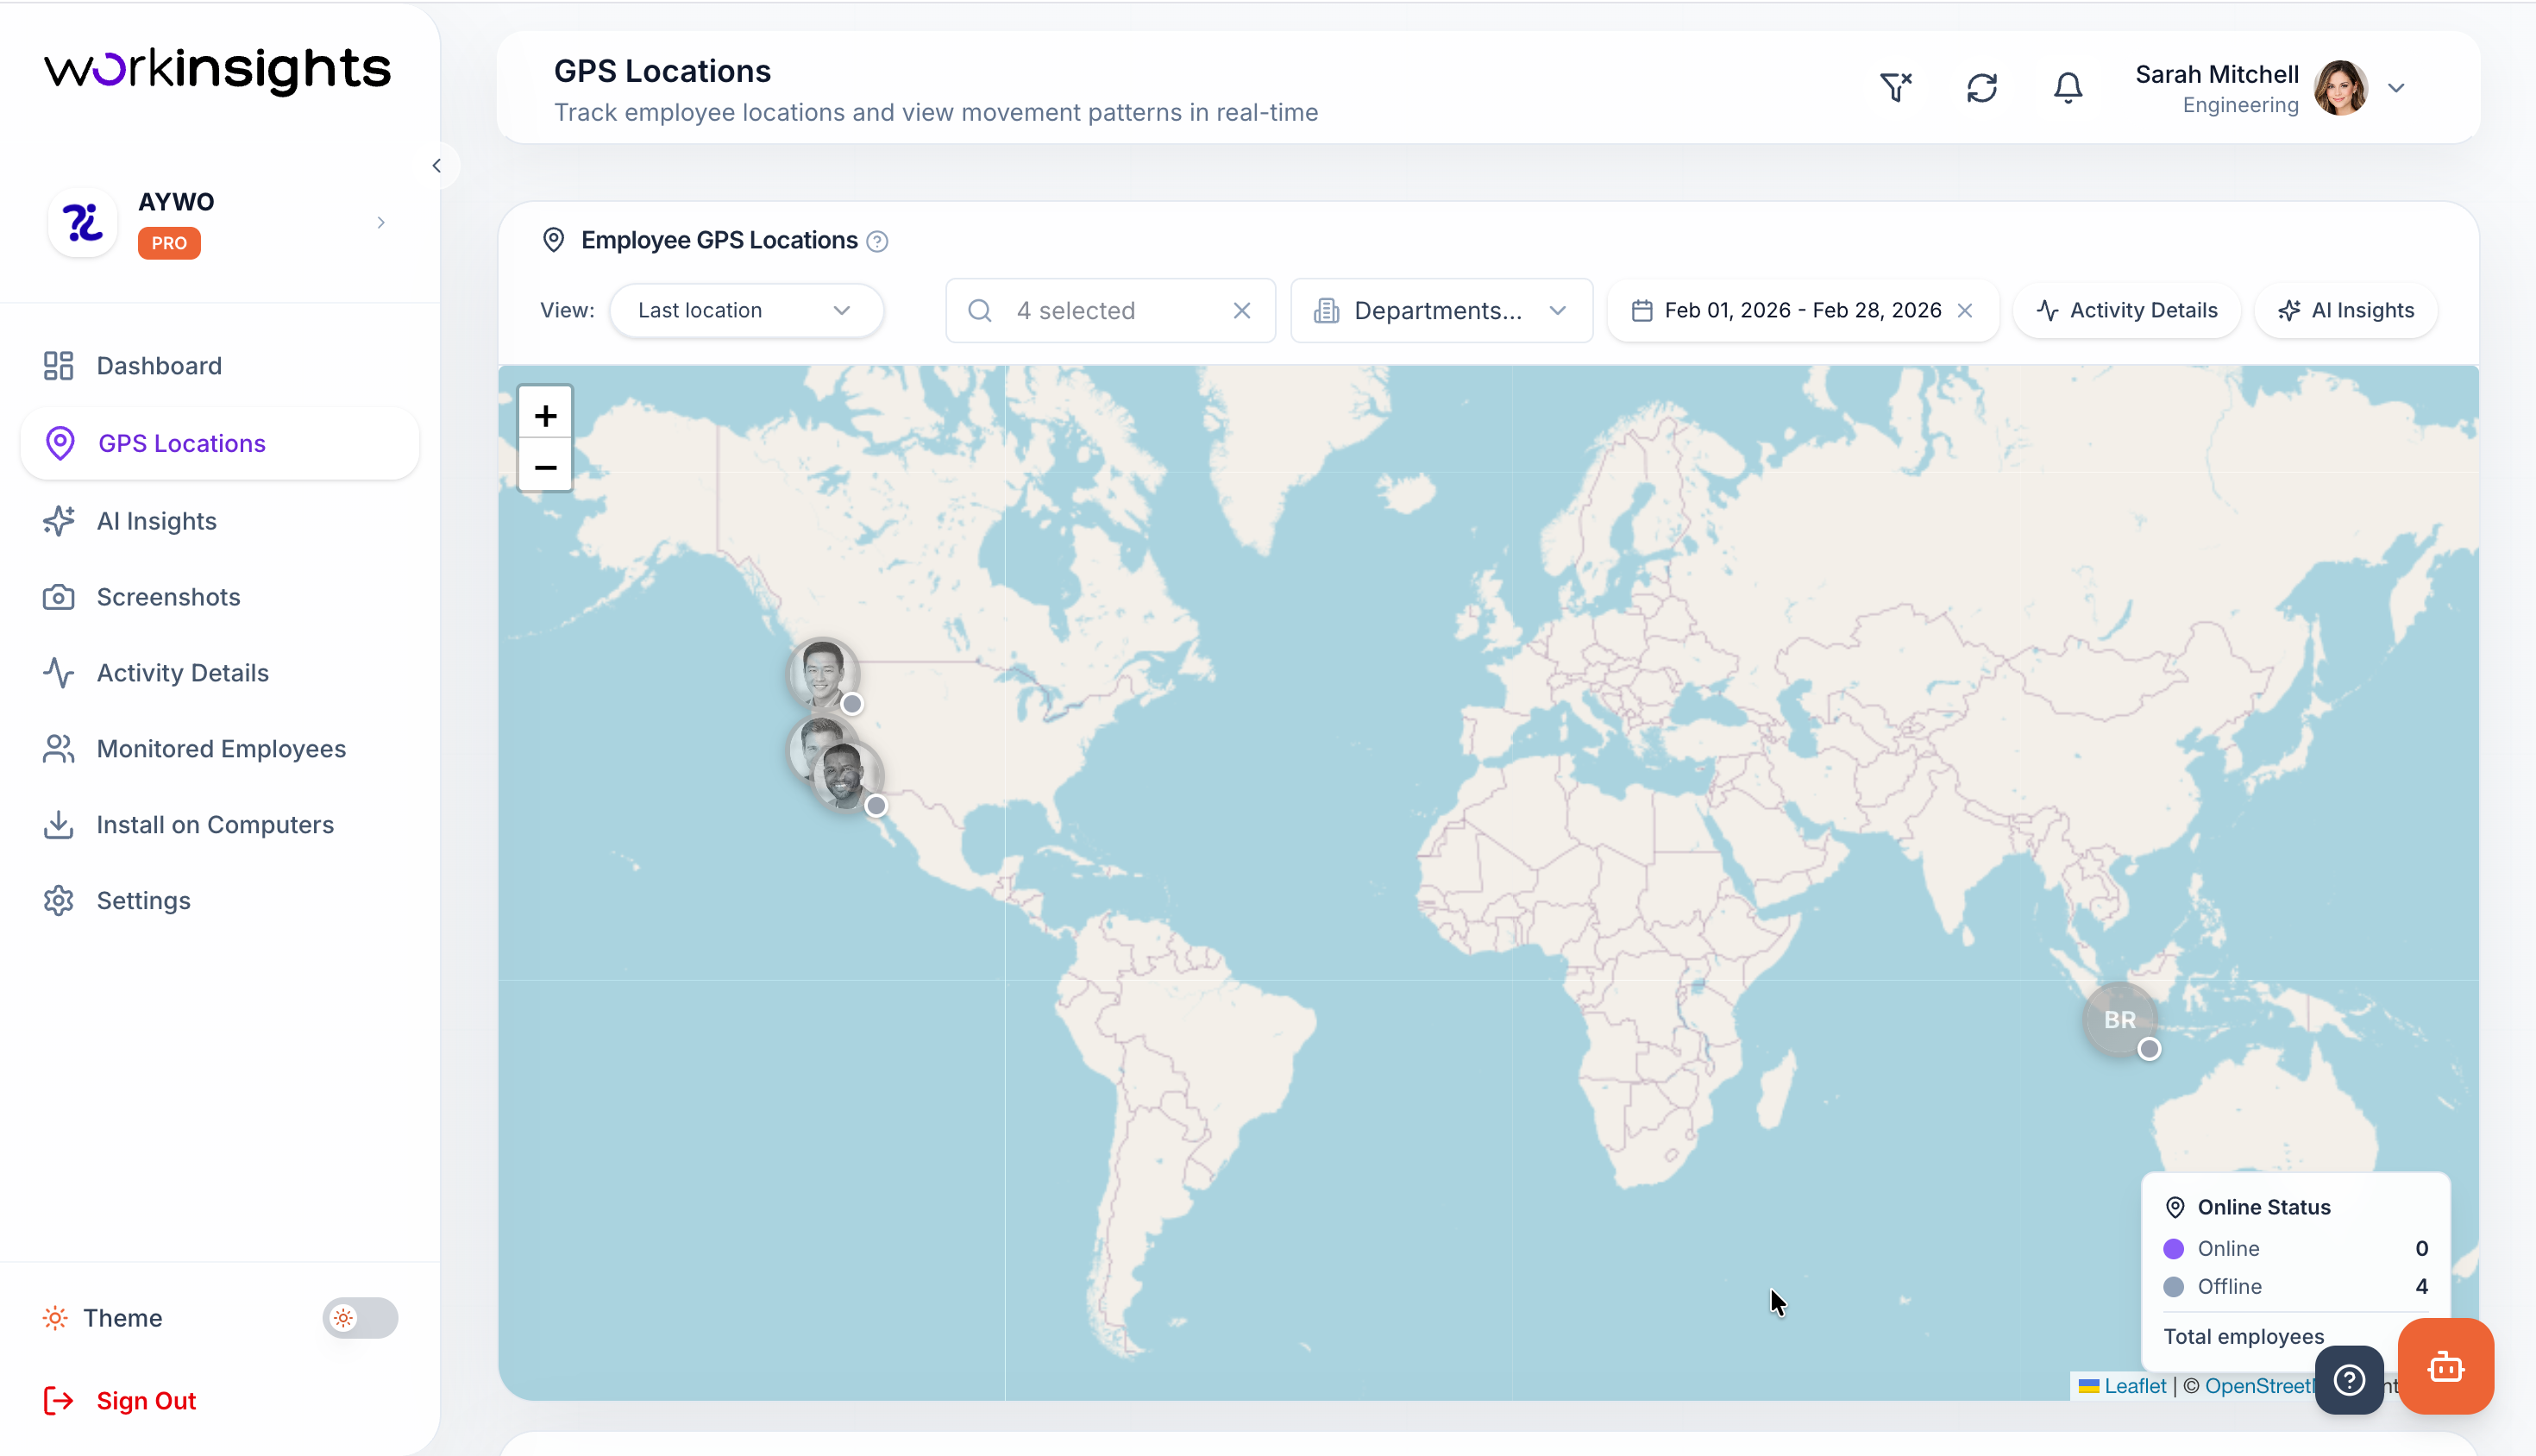Image resolution: width=2536 pixels, height=1456 pixels.
Task: Open the Dashboard menu item
Action: pyautogui.click(x=220, y=366)
